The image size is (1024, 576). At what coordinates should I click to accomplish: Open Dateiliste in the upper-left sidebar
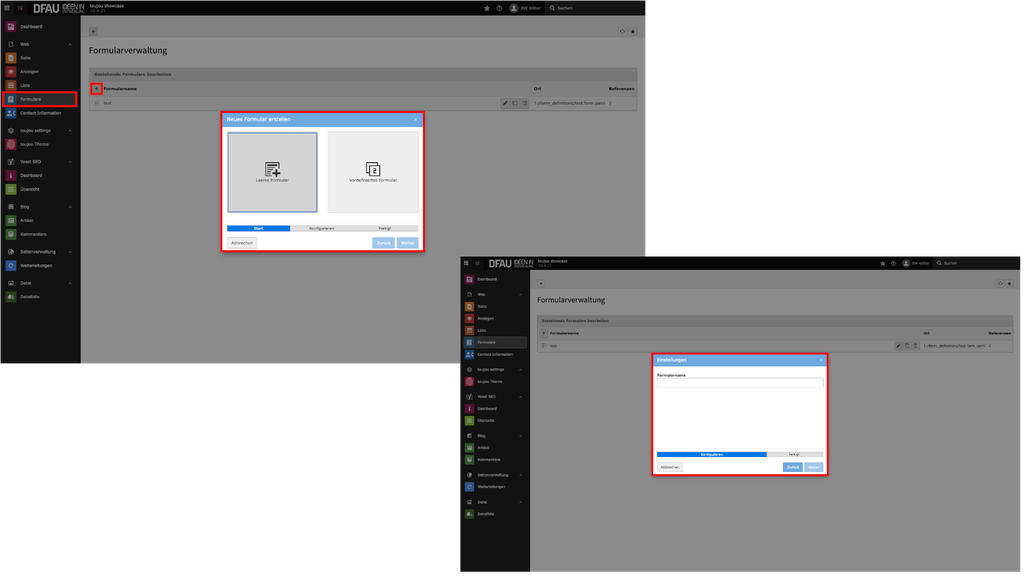coord(30,297)
